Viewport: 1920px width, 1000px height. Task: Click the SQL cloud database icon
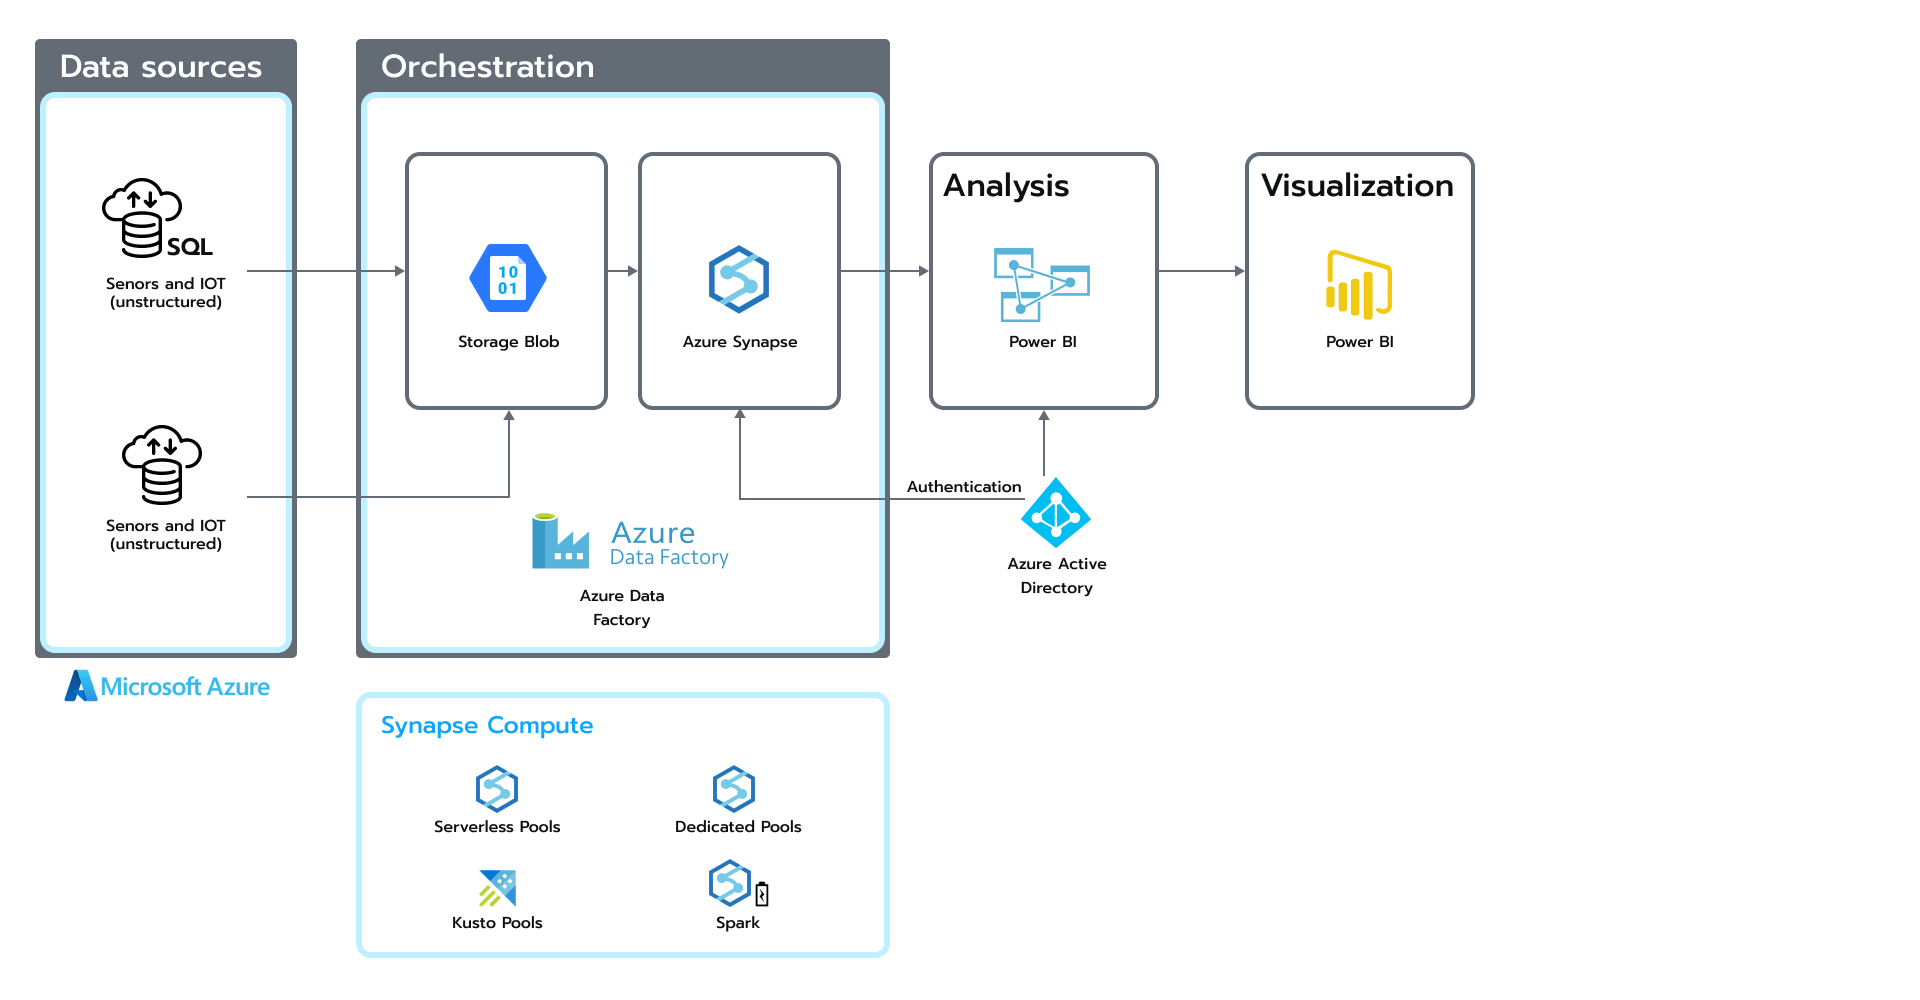point(157,218)
